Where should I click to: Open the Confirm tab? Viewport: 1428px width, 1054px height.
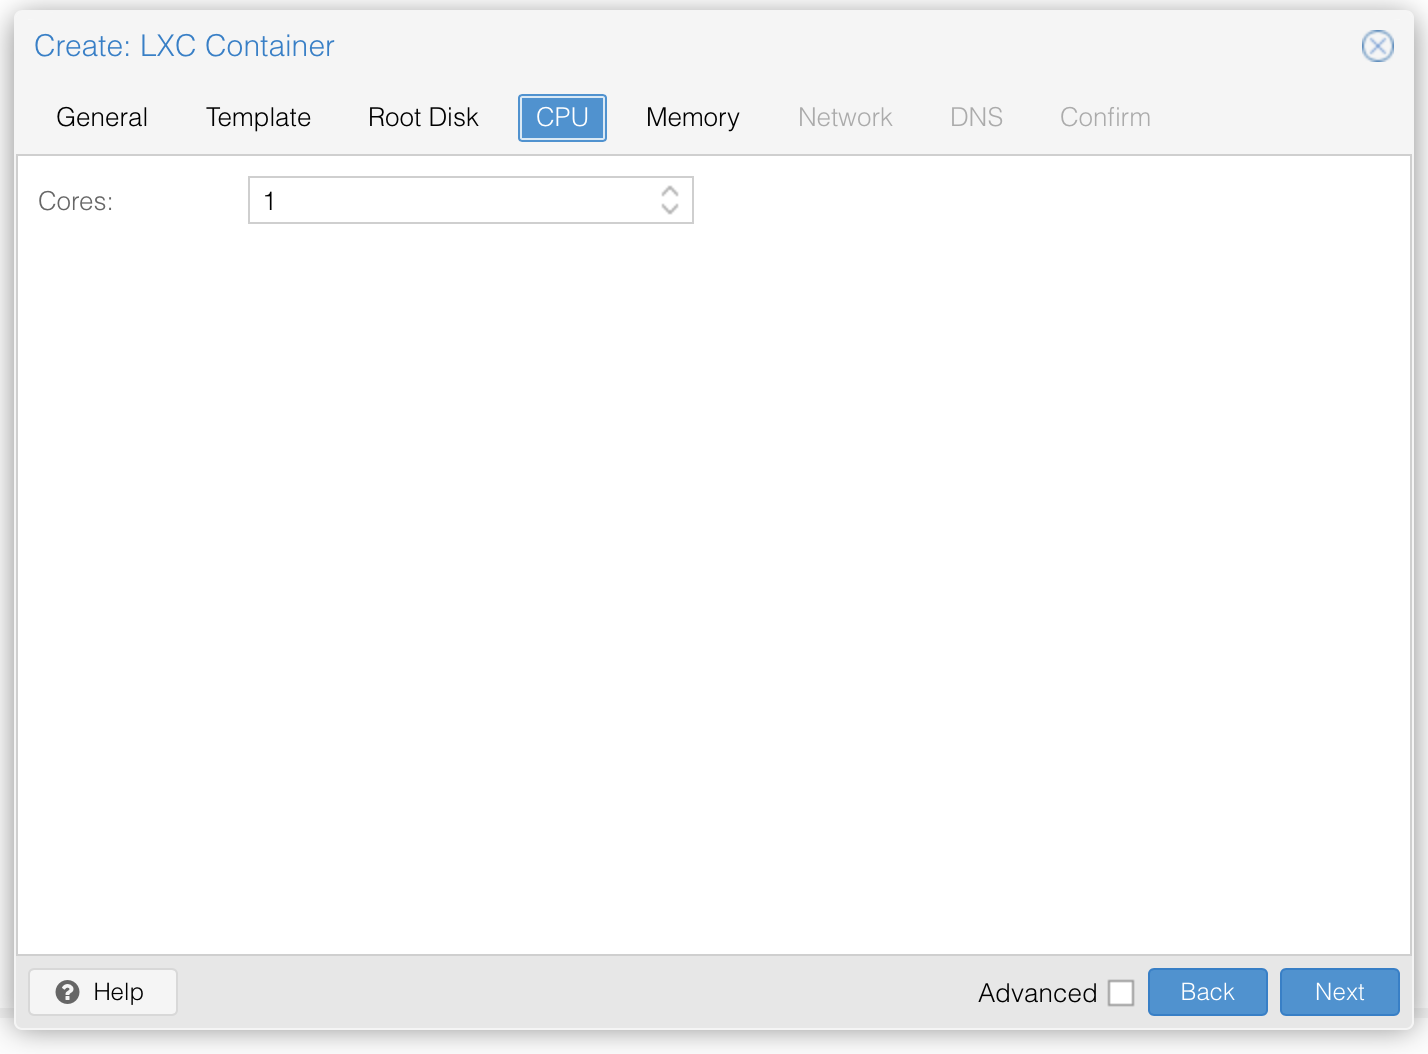tap(1104, 117)
